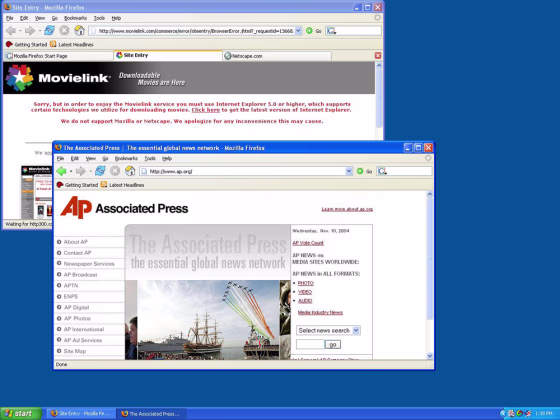The height and width of the screenshot is (420, 560).
Task: Open Getting Started bookmark in Site Entry window
Action: pyautogui.click(x=26, y=44)
